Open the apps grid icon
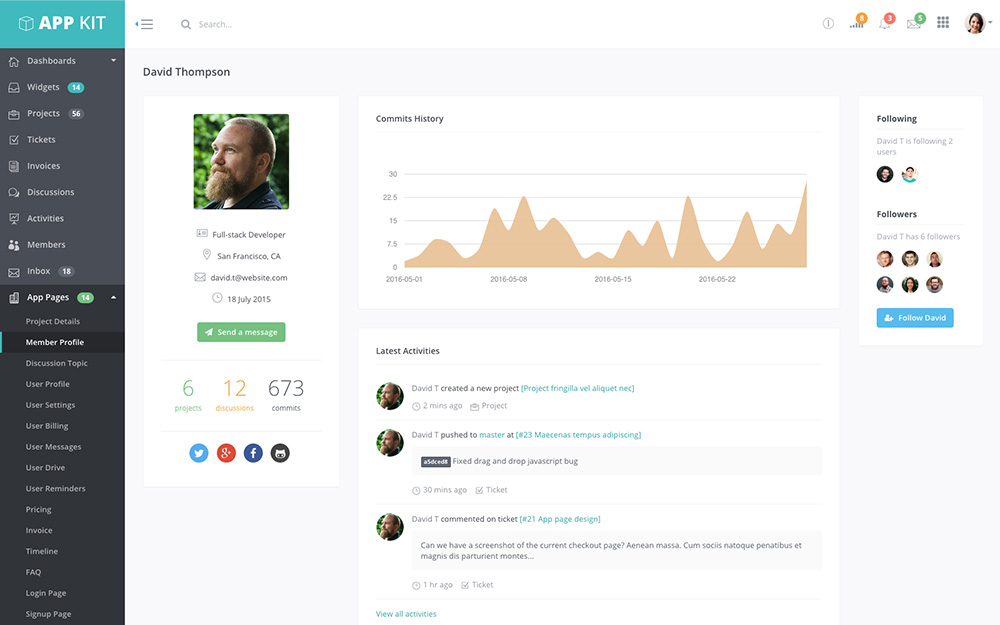The image size is (1000, 625). 943,23
